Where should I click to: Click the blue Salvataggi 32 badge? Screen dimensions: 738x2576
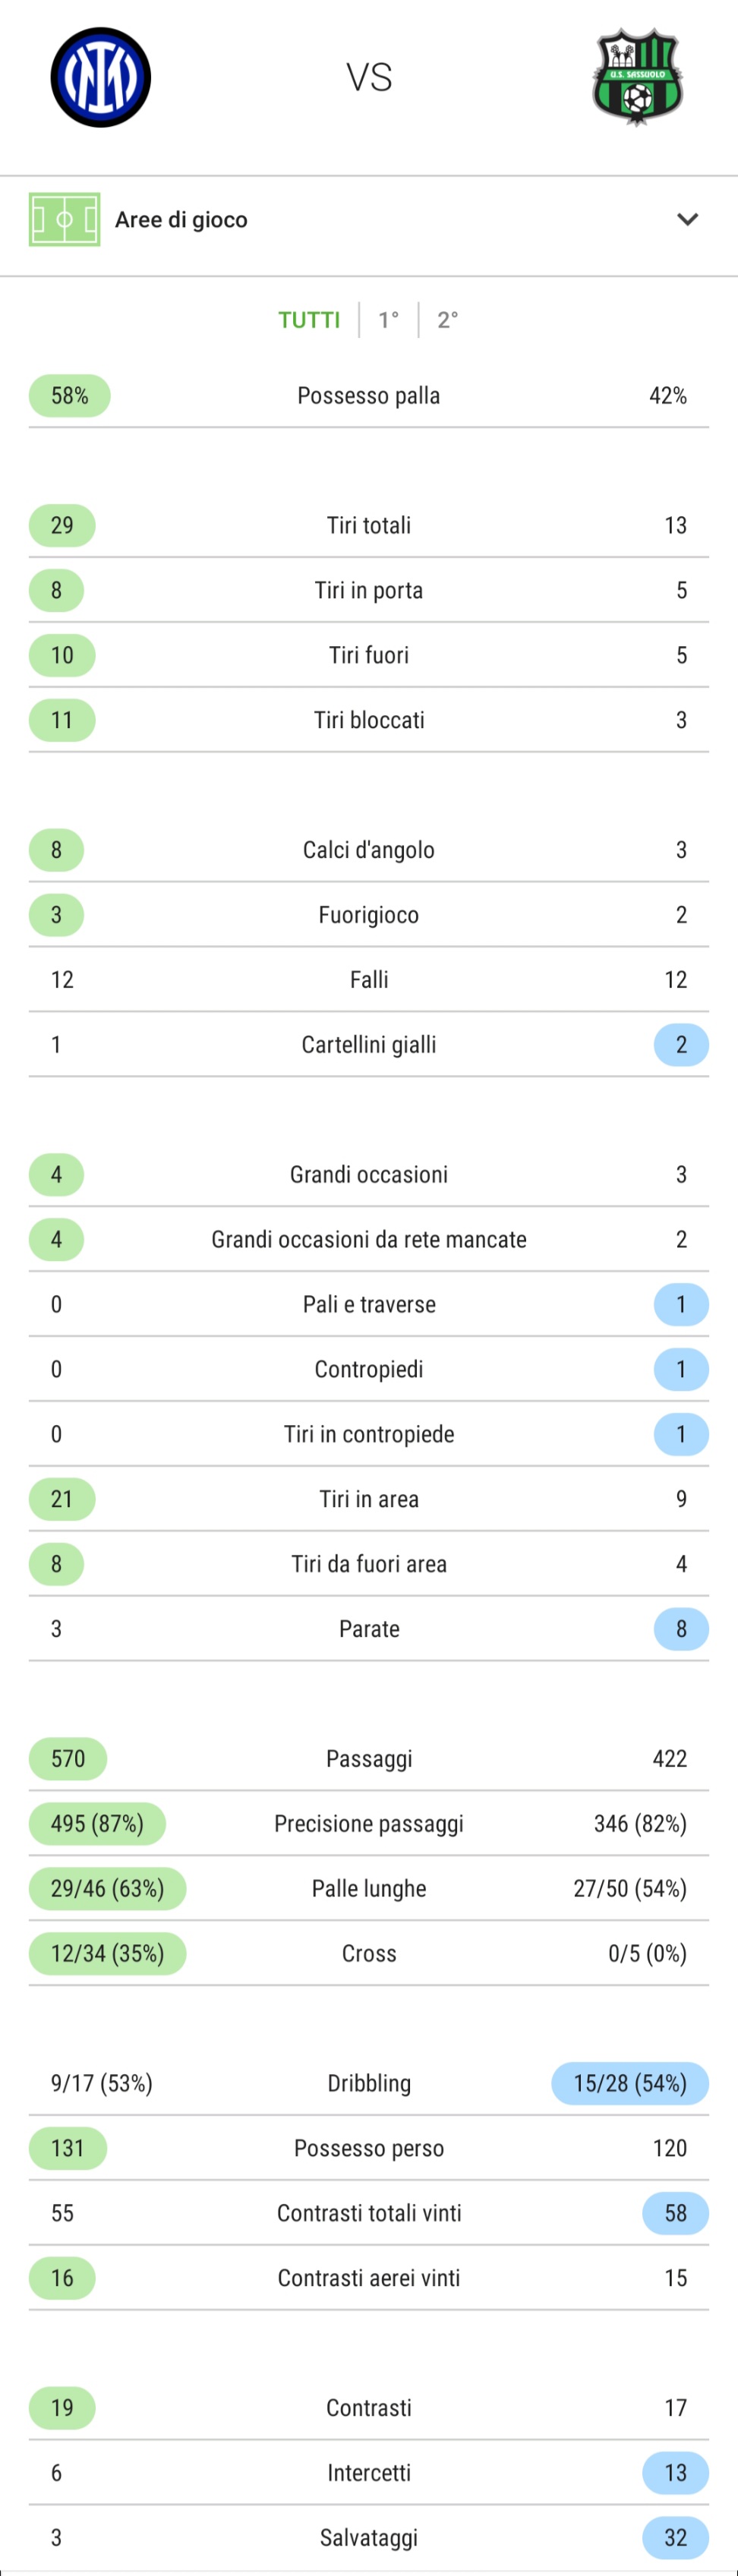coord(675,2537)
